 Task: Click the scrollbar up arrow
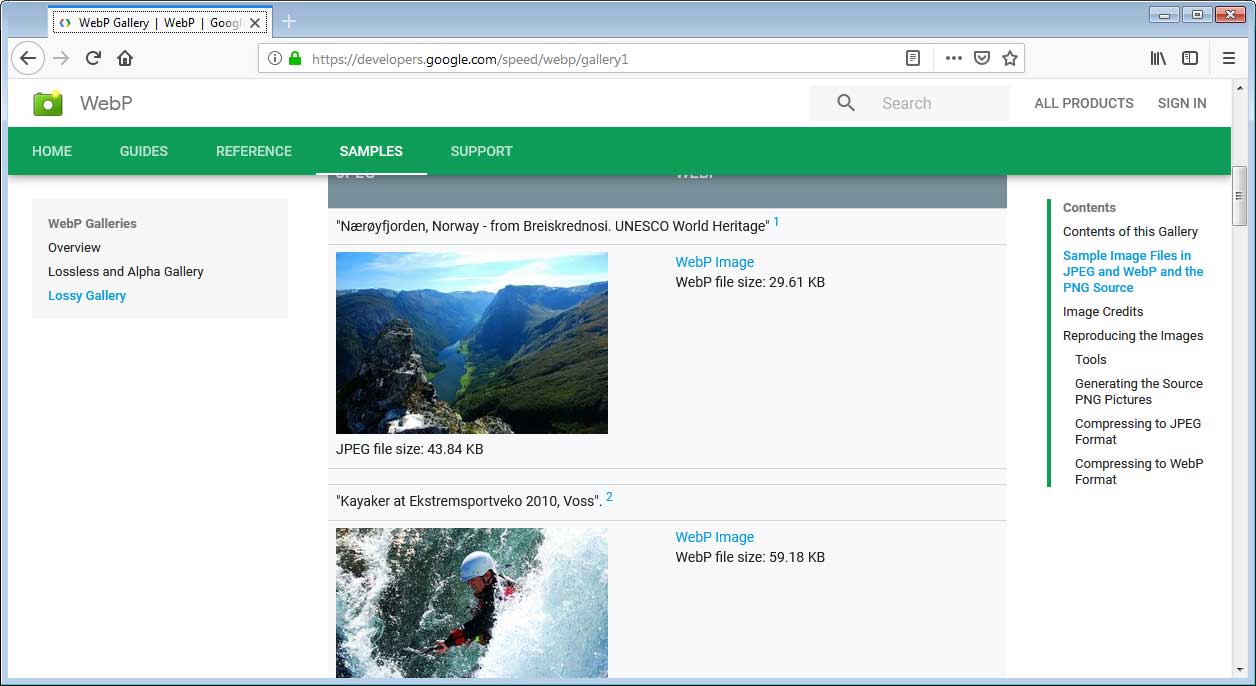point(1240,88)
